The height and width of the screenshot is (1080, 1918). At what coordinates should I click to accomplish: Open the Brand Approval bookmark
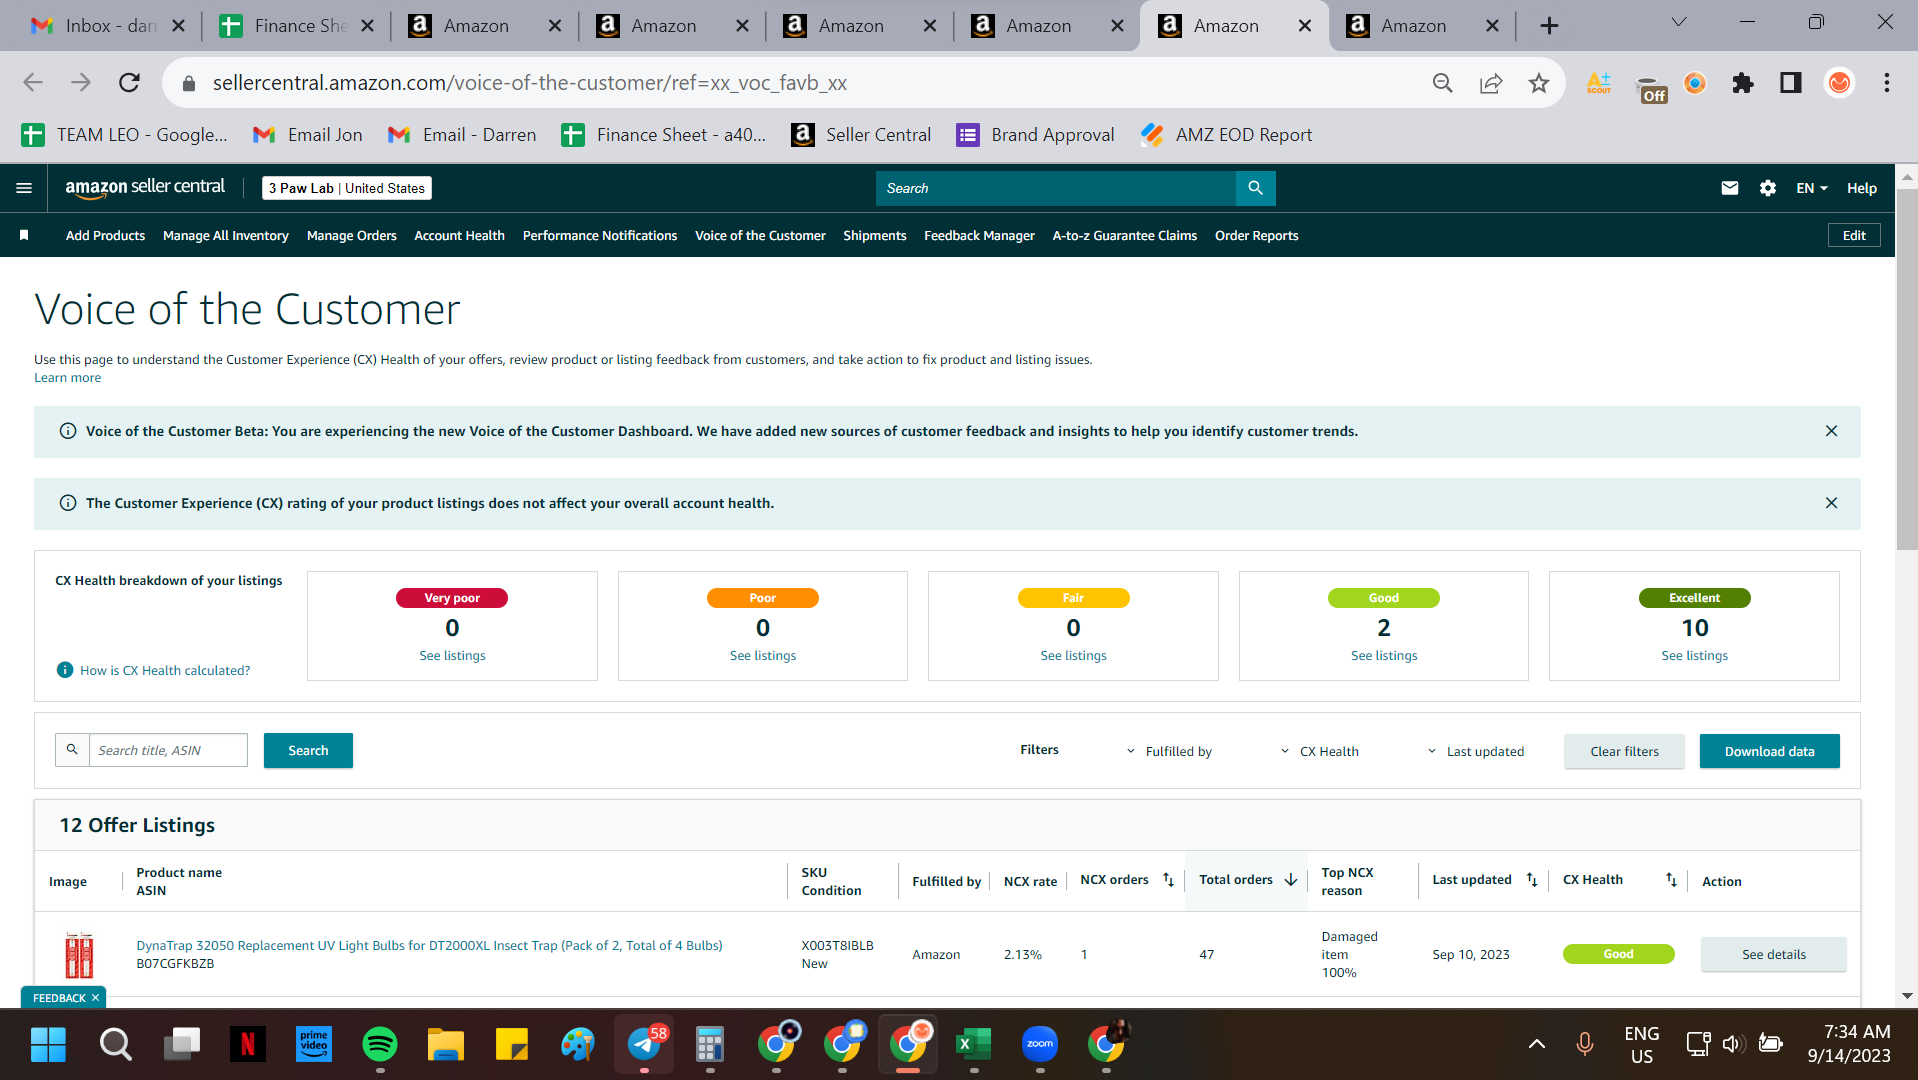[x=1035, y=135]
